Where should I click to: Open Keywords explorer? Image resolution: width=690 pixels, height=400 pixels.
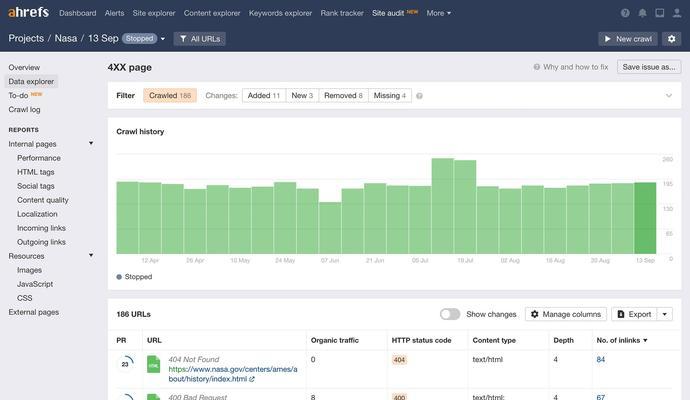coord(280,13)
